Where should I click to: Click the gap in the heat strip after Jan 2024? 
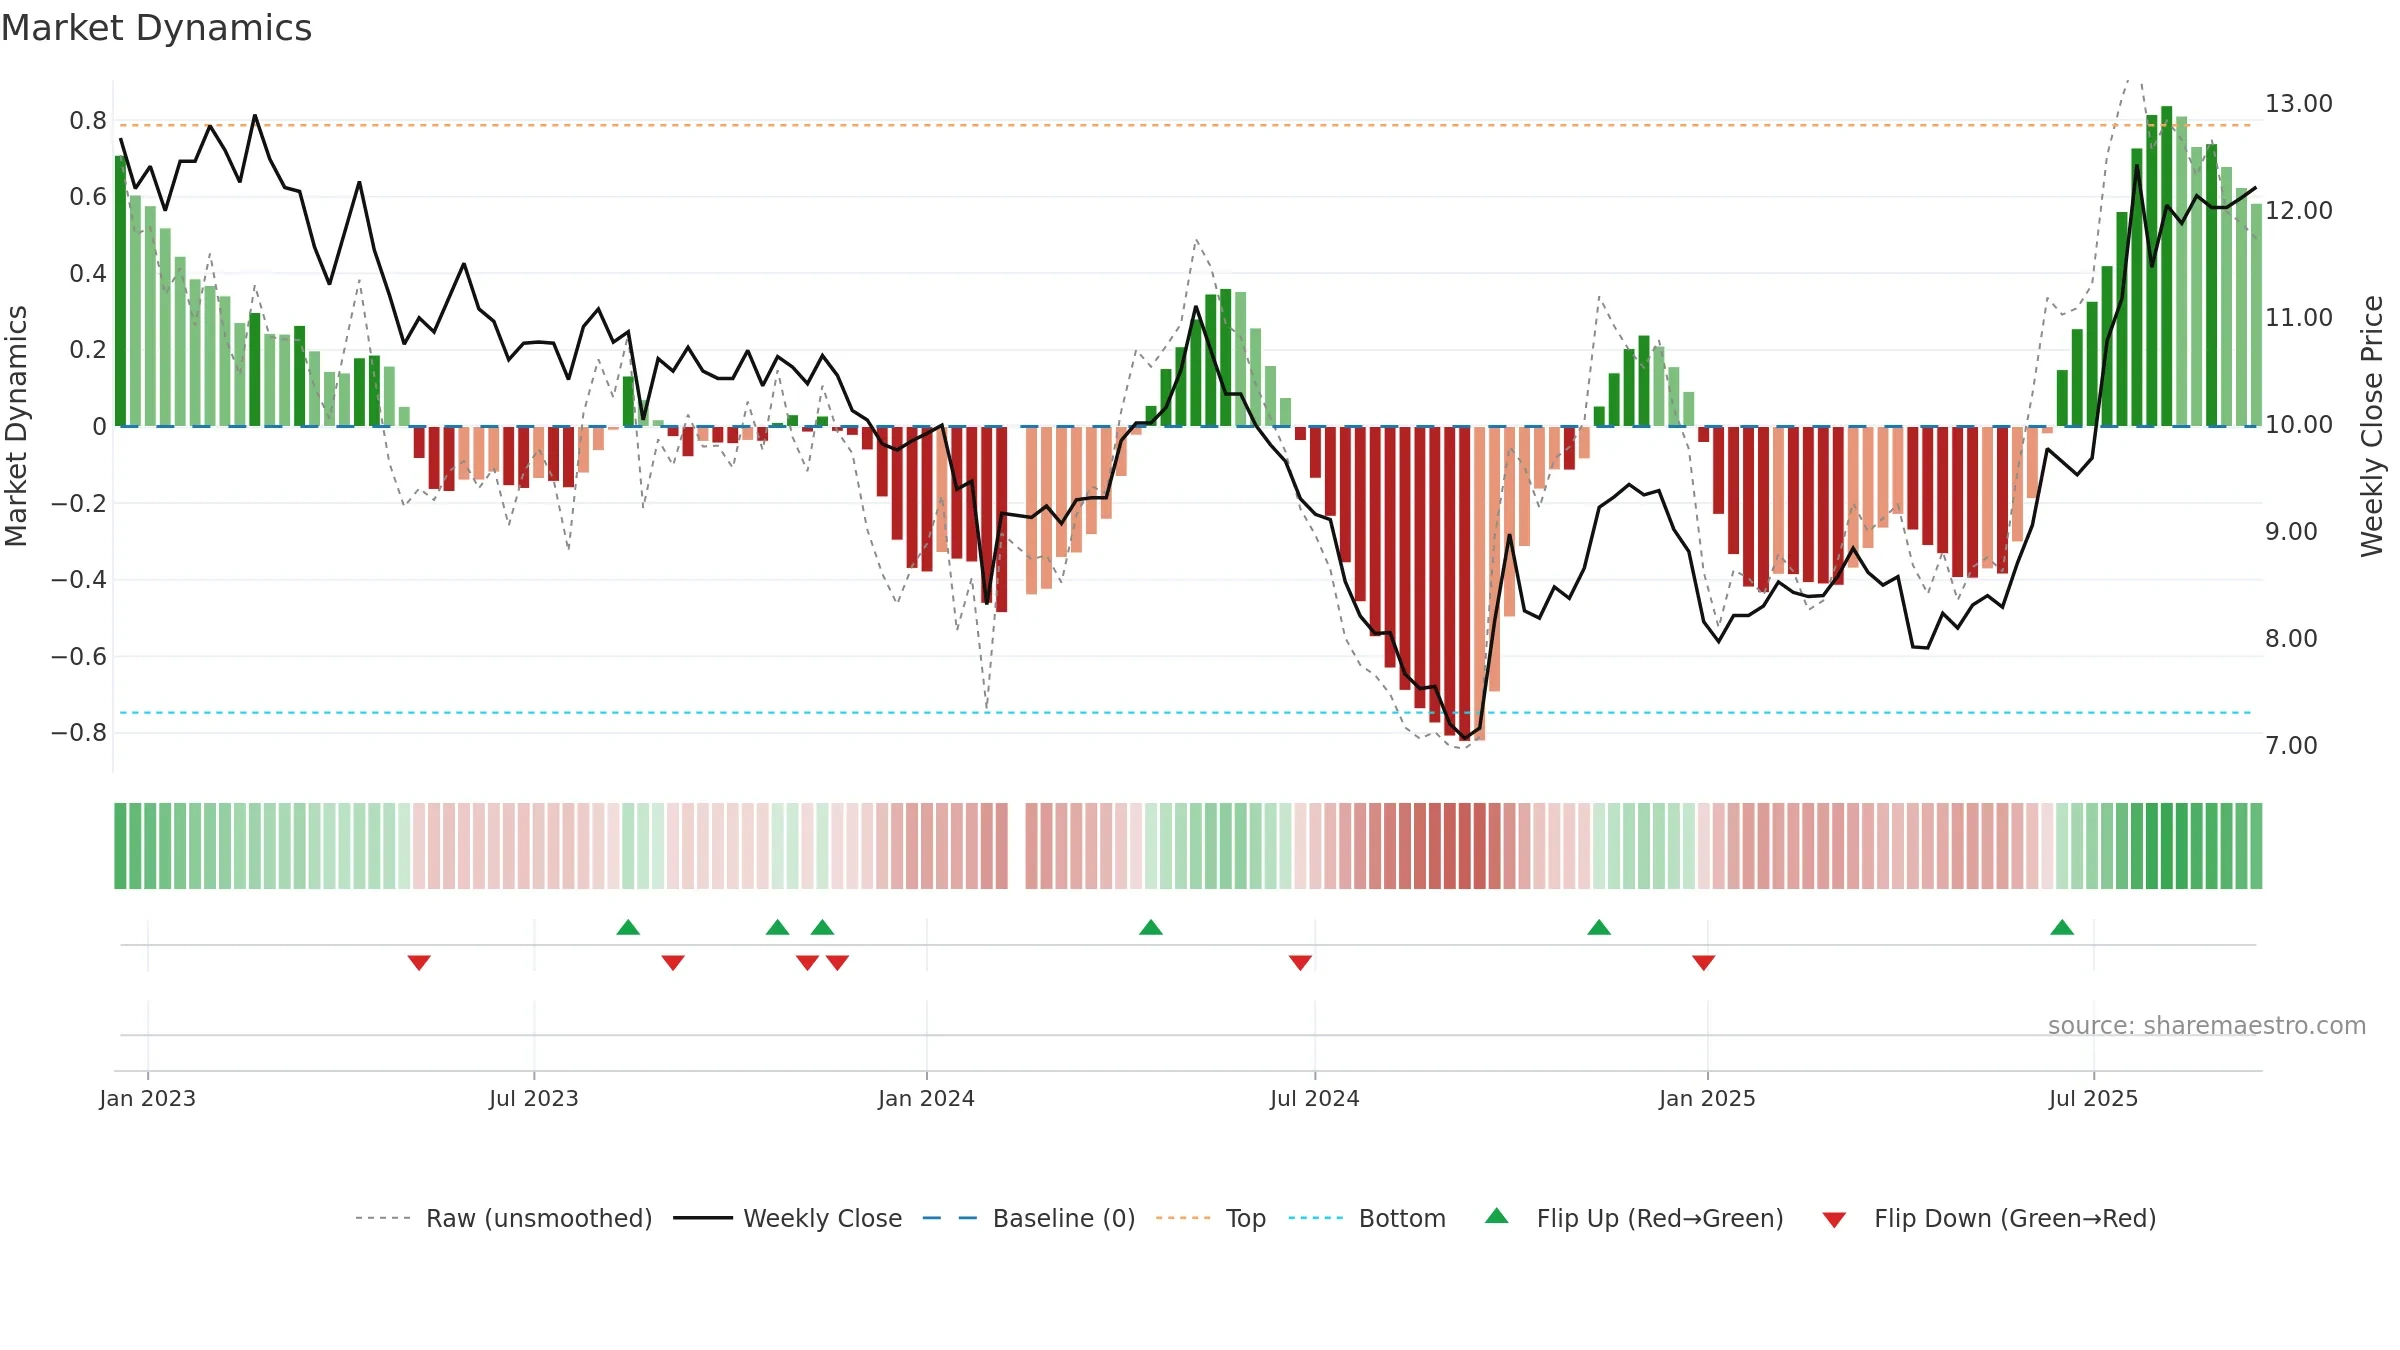tap(1017, 846)
